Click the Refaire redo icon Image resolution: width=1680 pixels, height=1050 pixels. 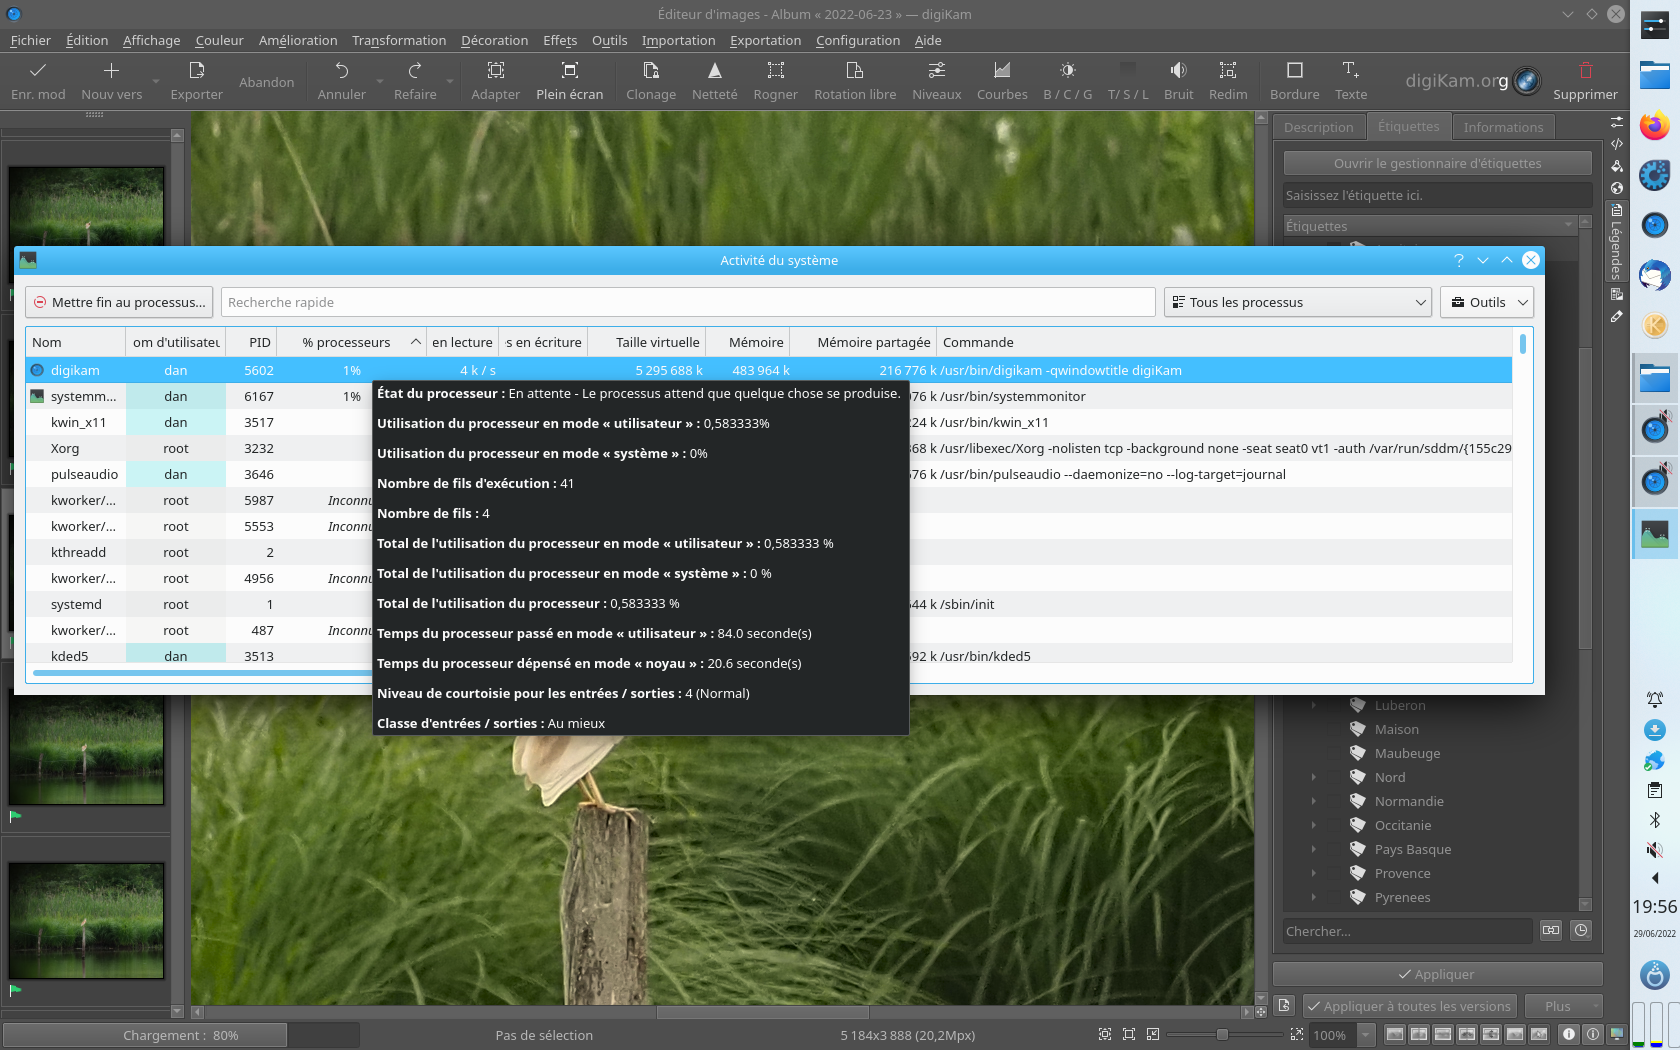(415, 71)
